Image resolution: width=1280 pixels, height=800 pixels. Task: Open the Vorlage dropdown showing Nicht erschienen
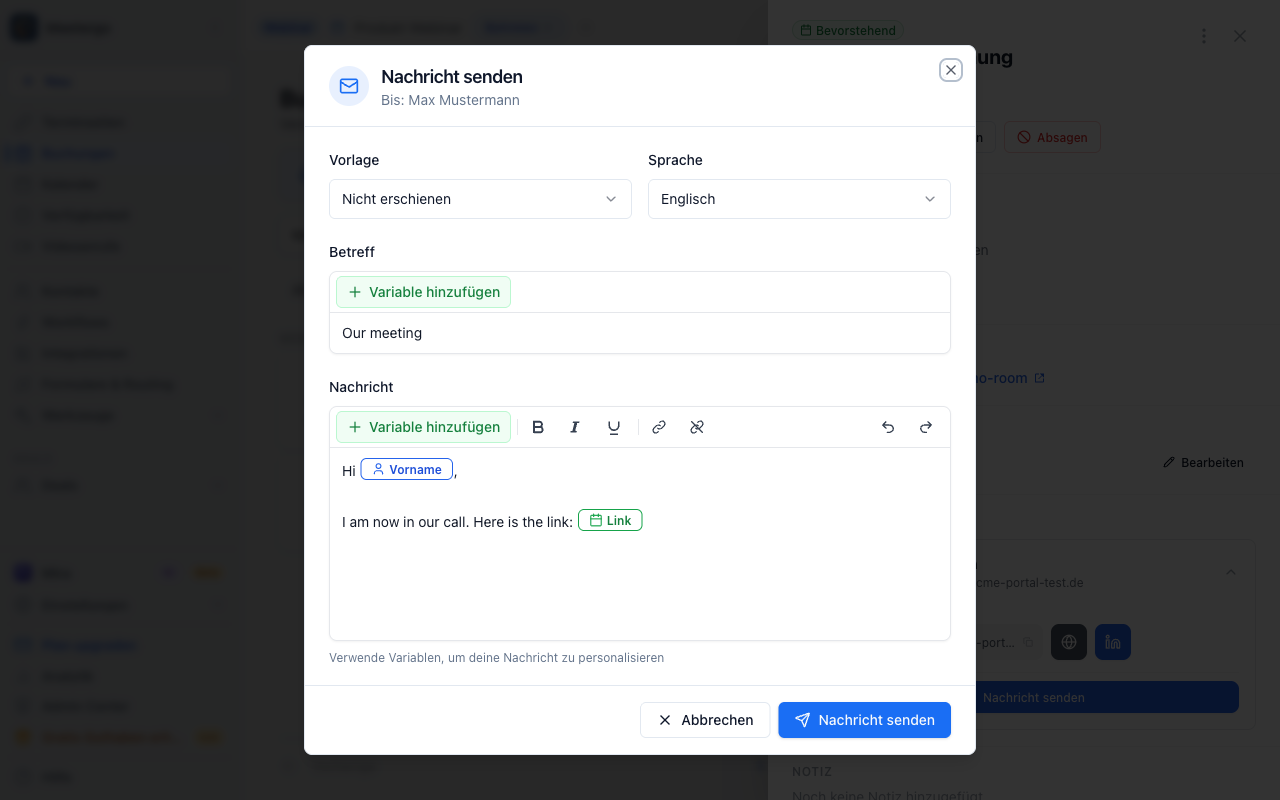480,199
